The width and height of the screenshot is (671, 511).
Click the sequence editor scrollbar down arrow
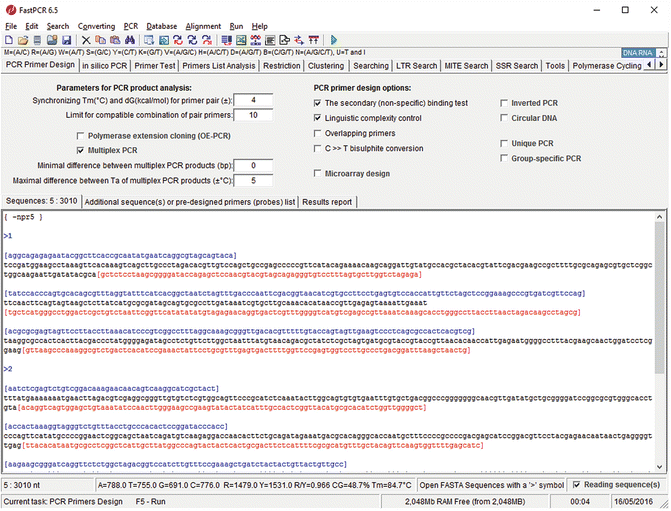[x=659, y=466]
